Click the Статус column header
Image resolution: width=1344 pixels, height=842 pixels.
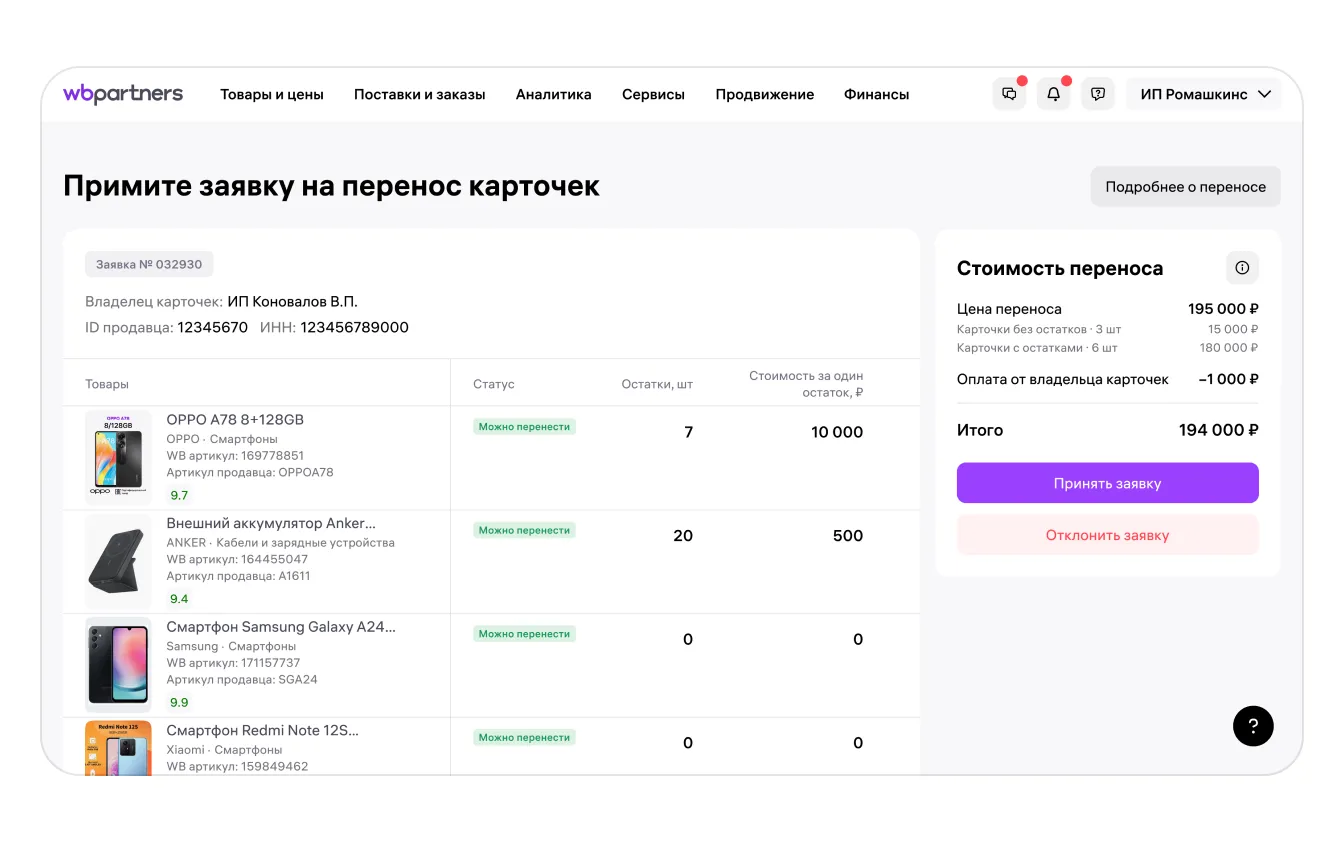pyautogui.click(x=494, y=384)
